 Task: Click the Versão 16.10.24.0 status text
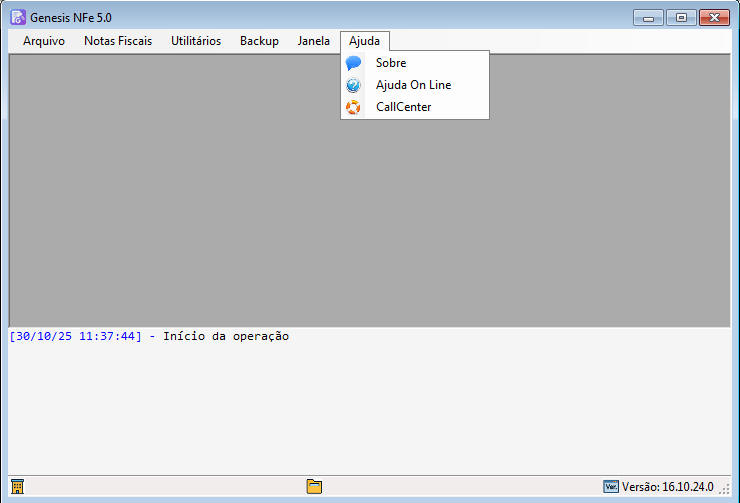tap(667, 487)
